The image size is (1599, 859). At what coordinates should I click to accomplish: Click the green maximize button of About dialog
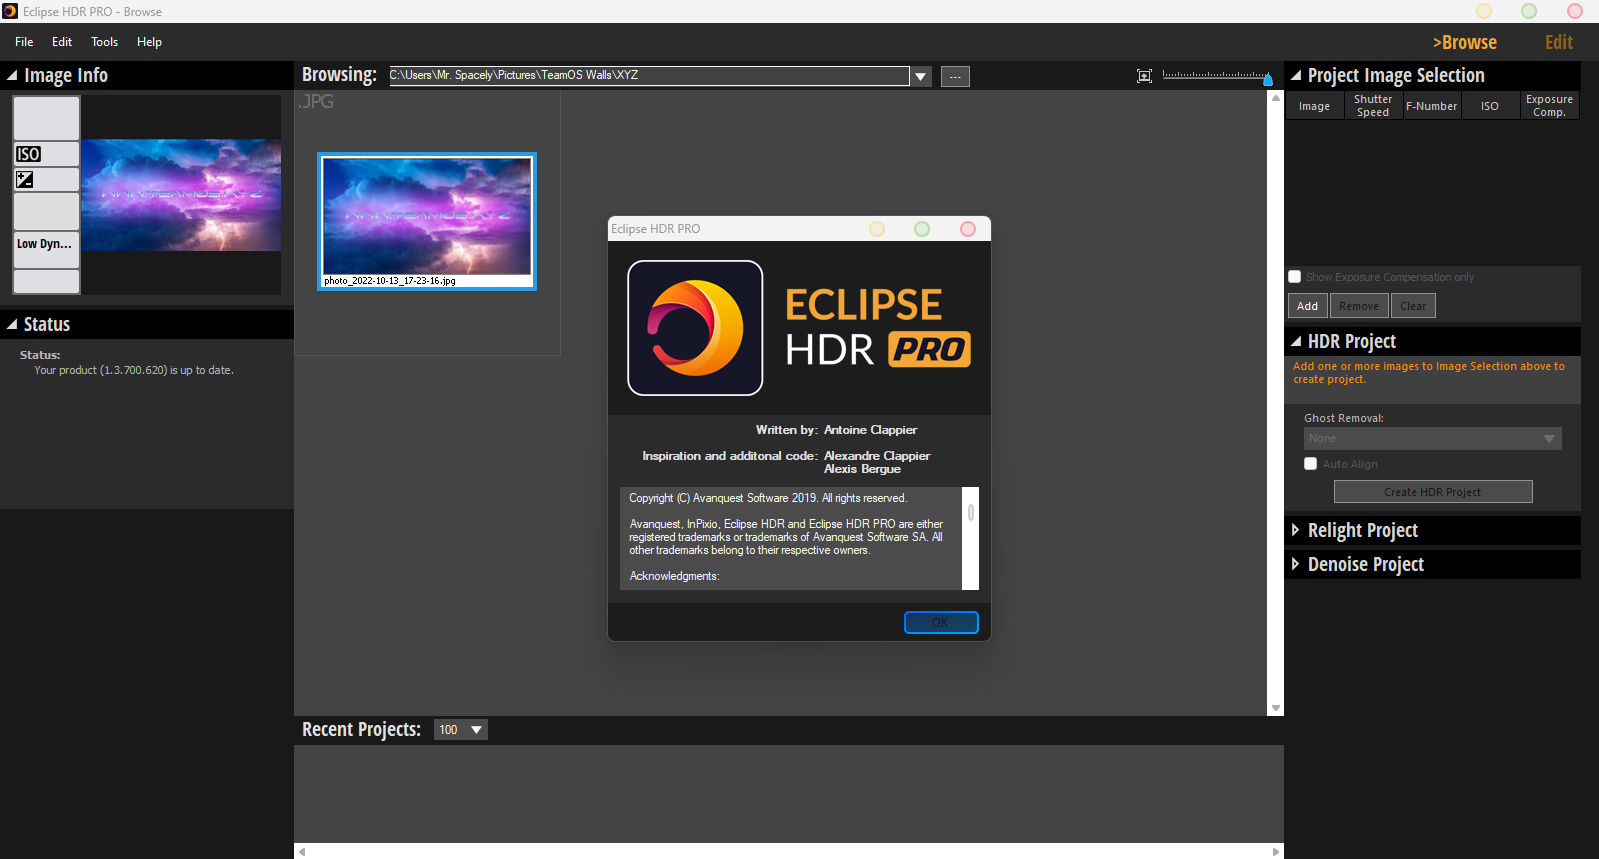[922, 229]
